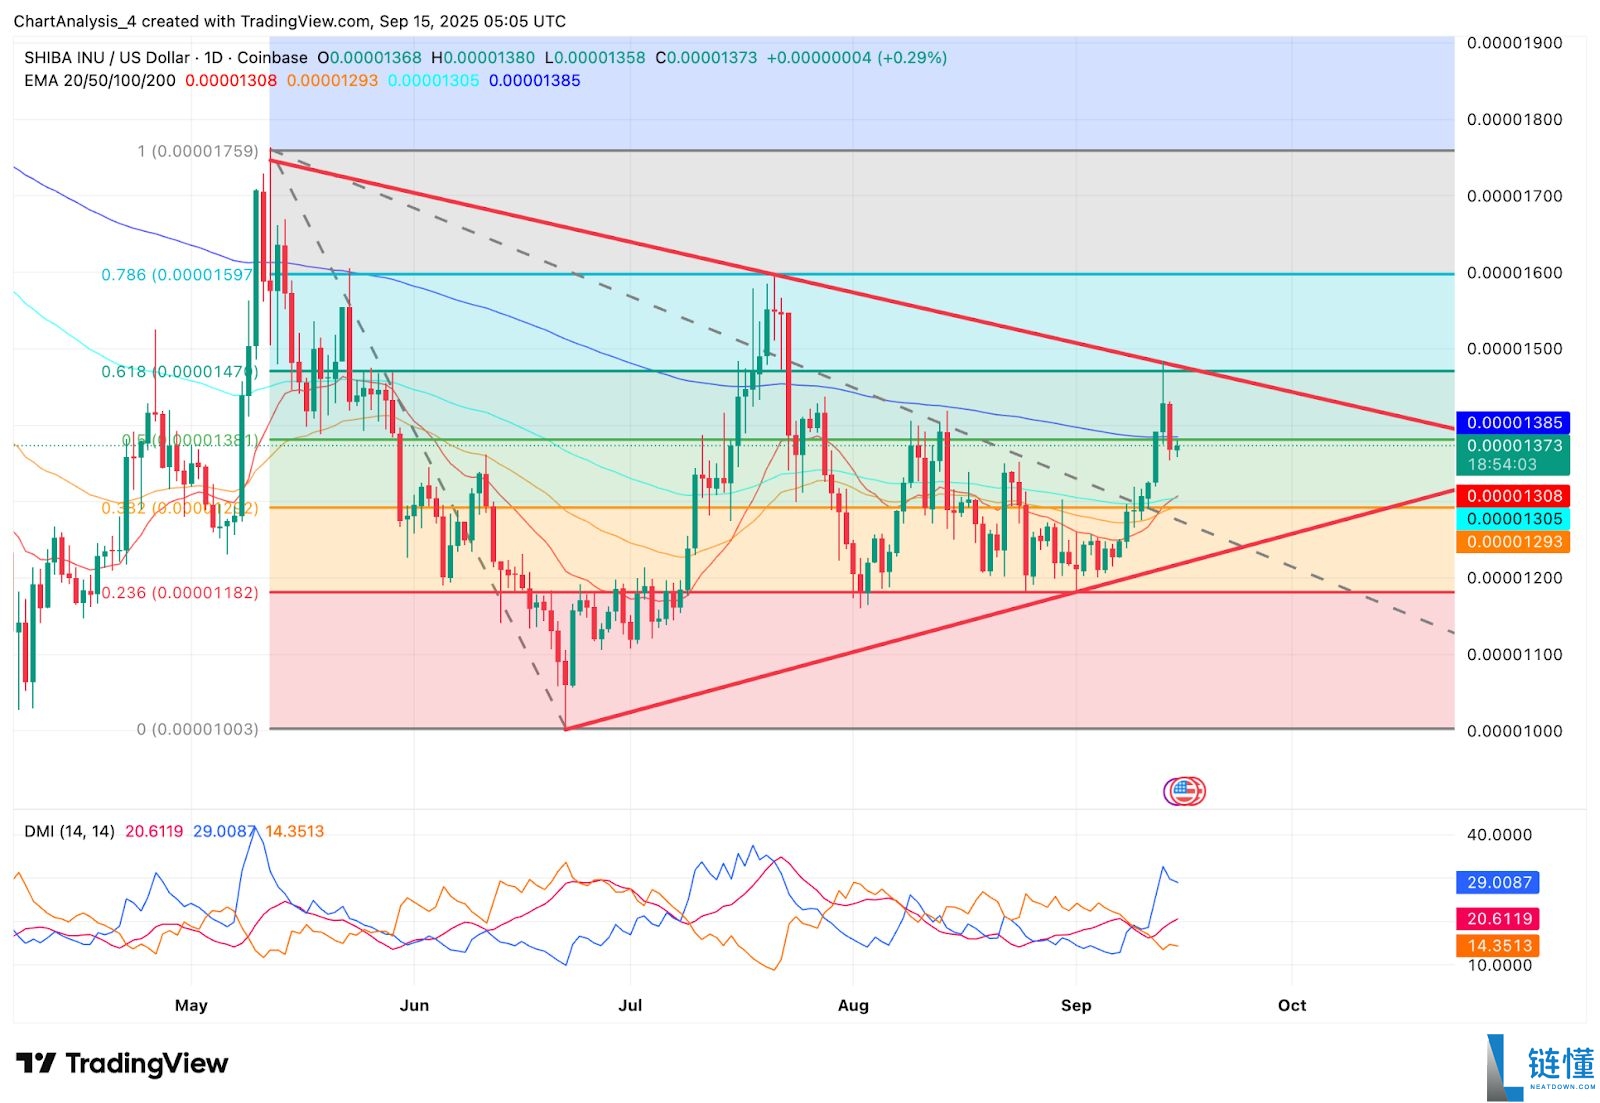Click the TradingView logo icon

point(36,1064)
